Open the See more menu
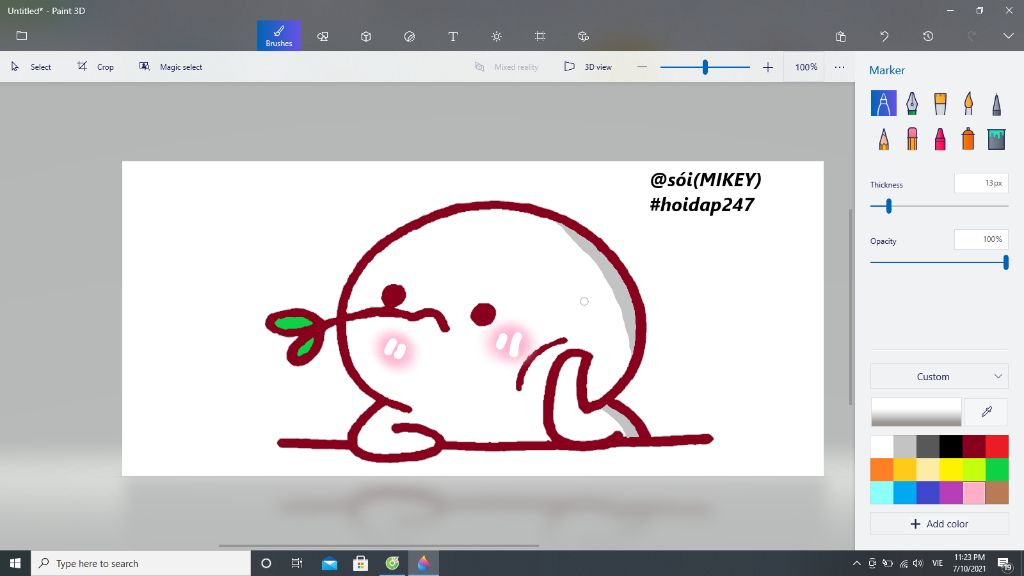 tap(838, 67)
